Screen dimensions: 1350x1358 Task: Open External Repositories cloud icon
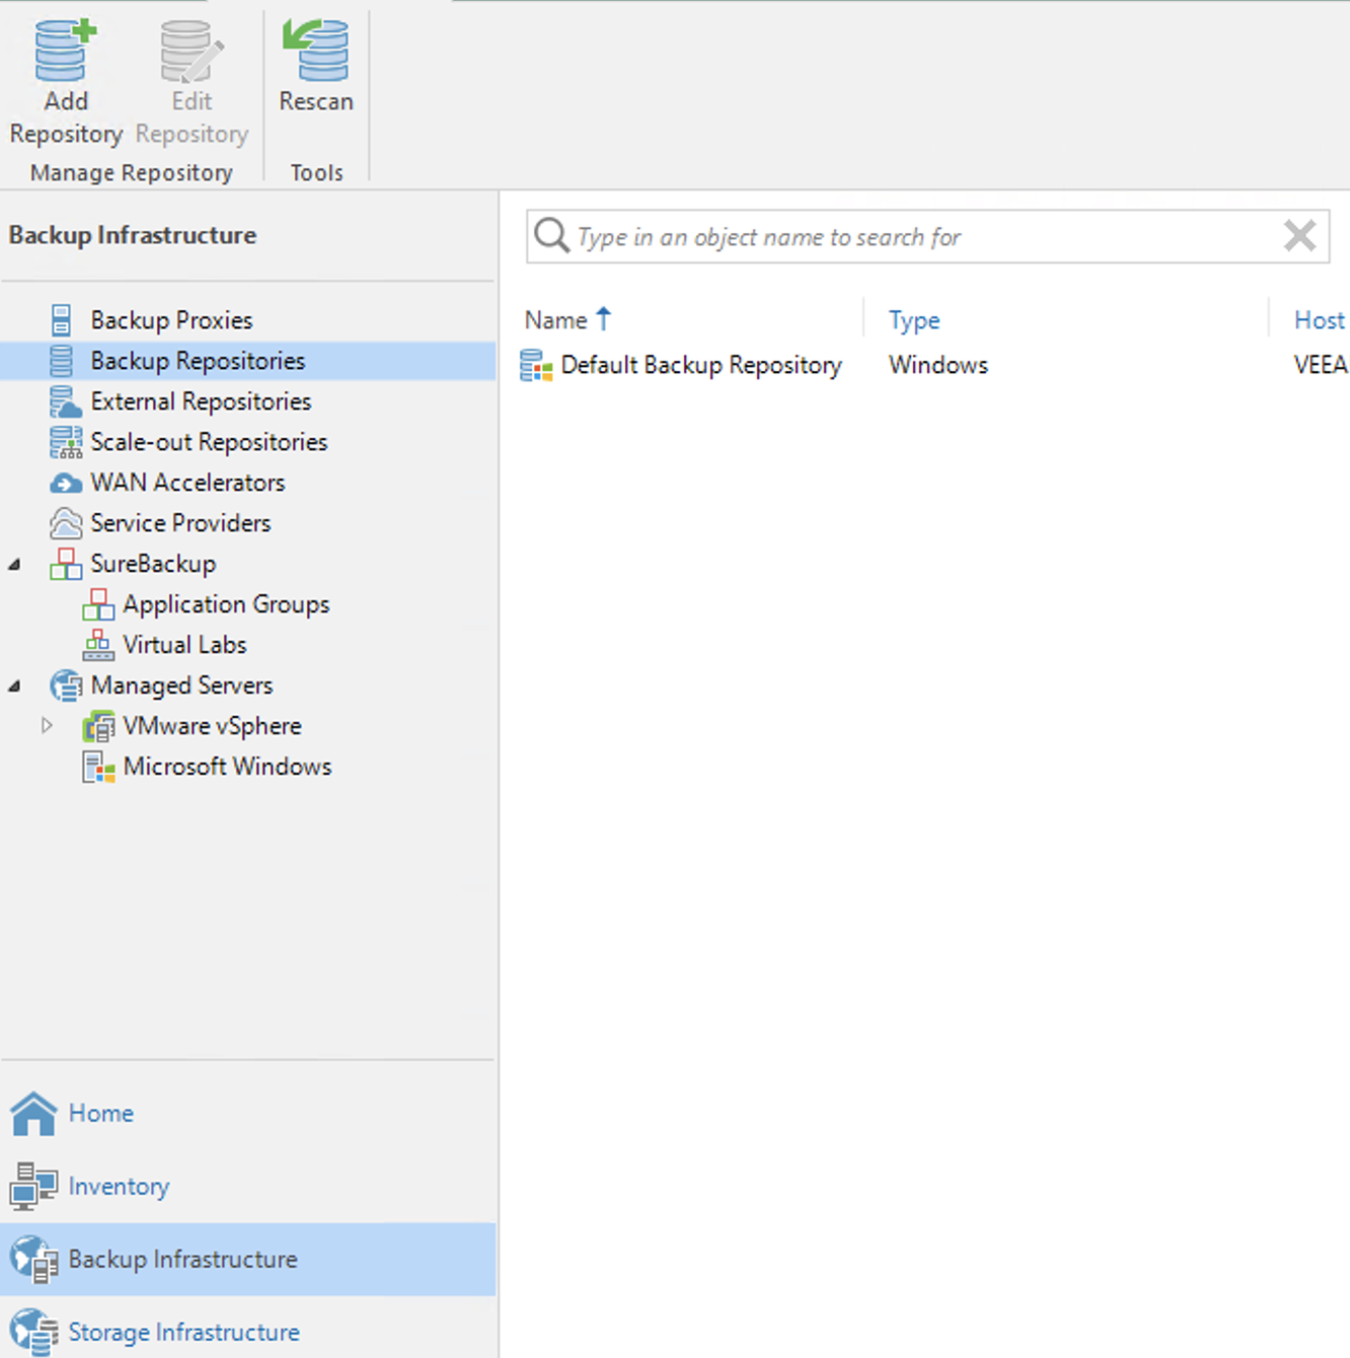click(x=65, y=402)
